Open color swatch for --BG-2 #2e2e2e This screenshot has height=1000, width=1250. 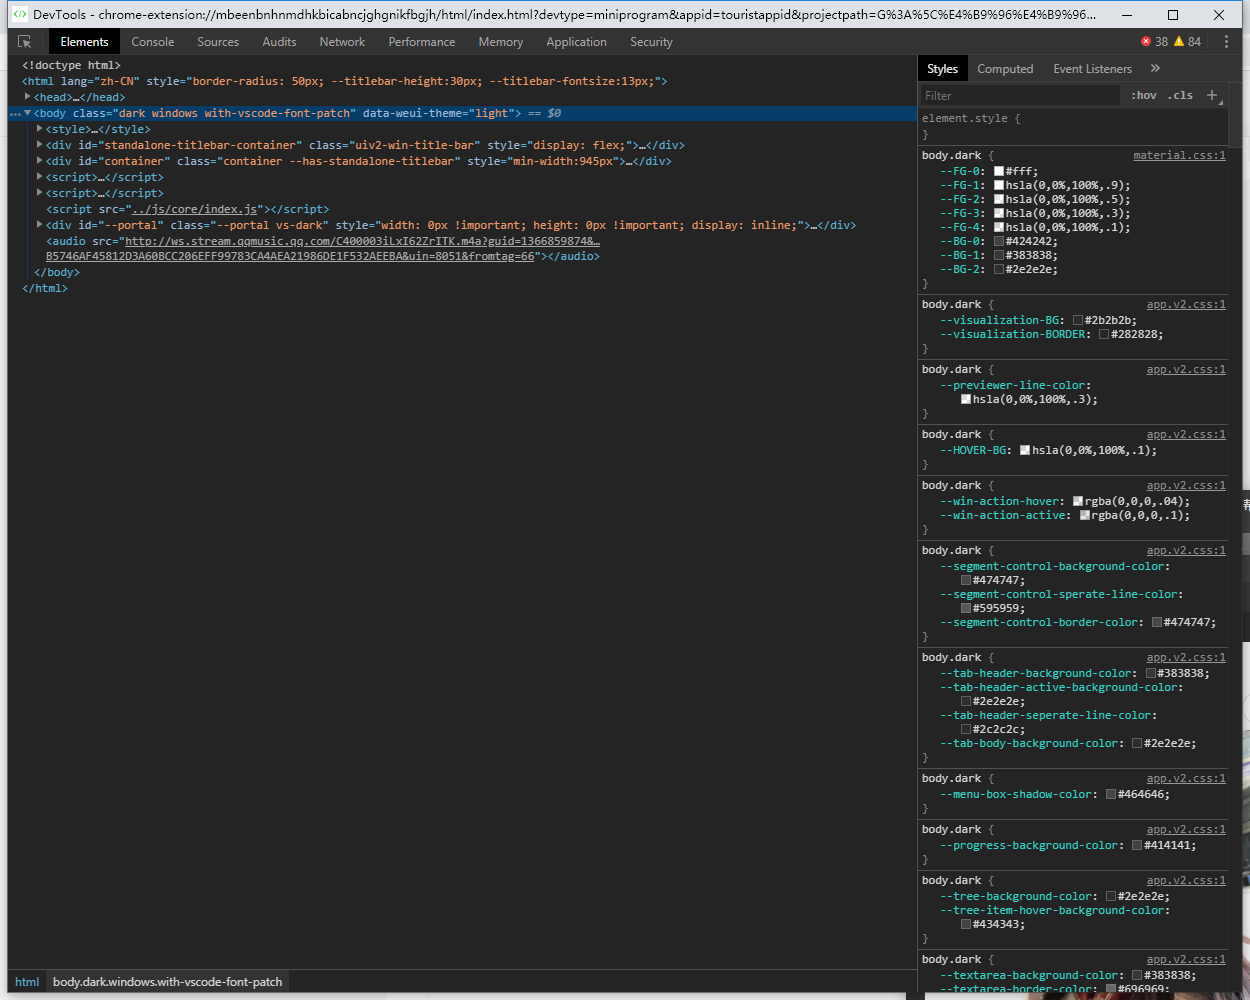(x=998, y=269)
